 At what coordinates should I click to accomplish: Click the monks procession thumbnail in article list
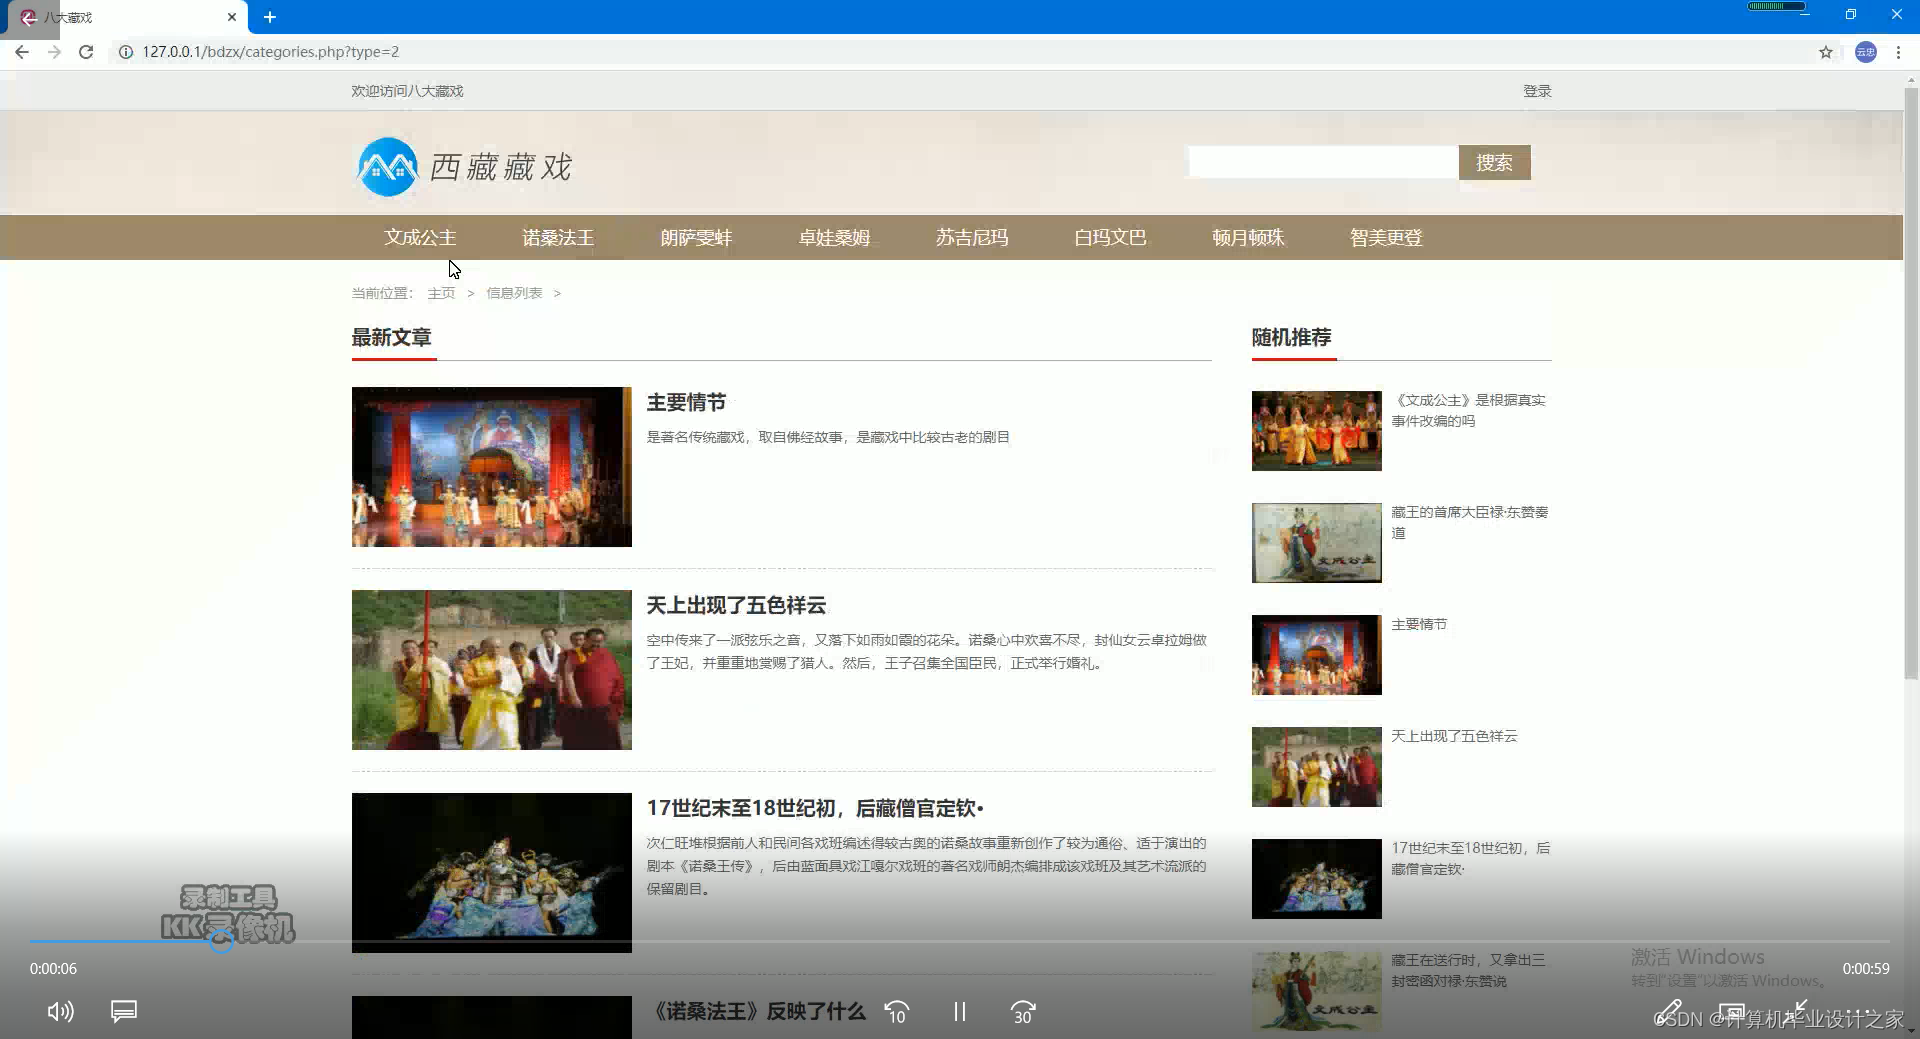coord(492,670)
